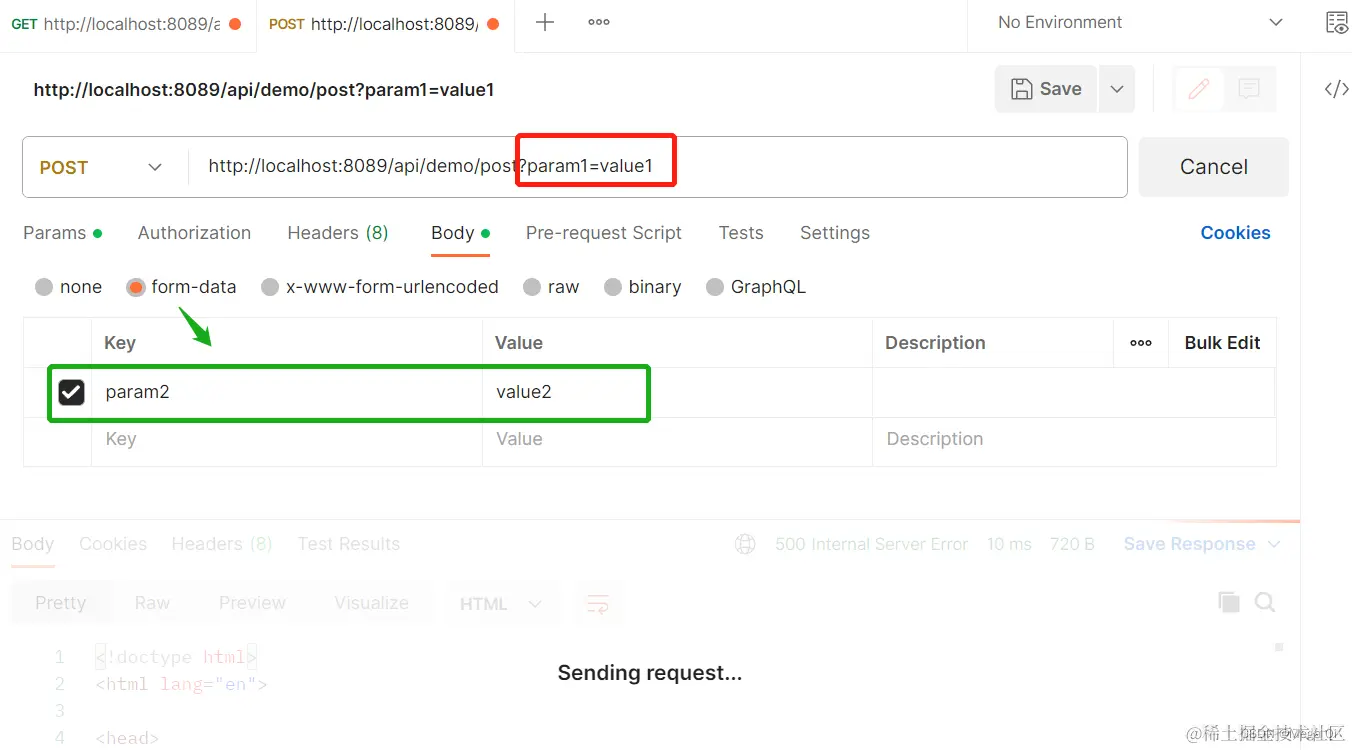Click the request title above URL bar

[264, 90]
